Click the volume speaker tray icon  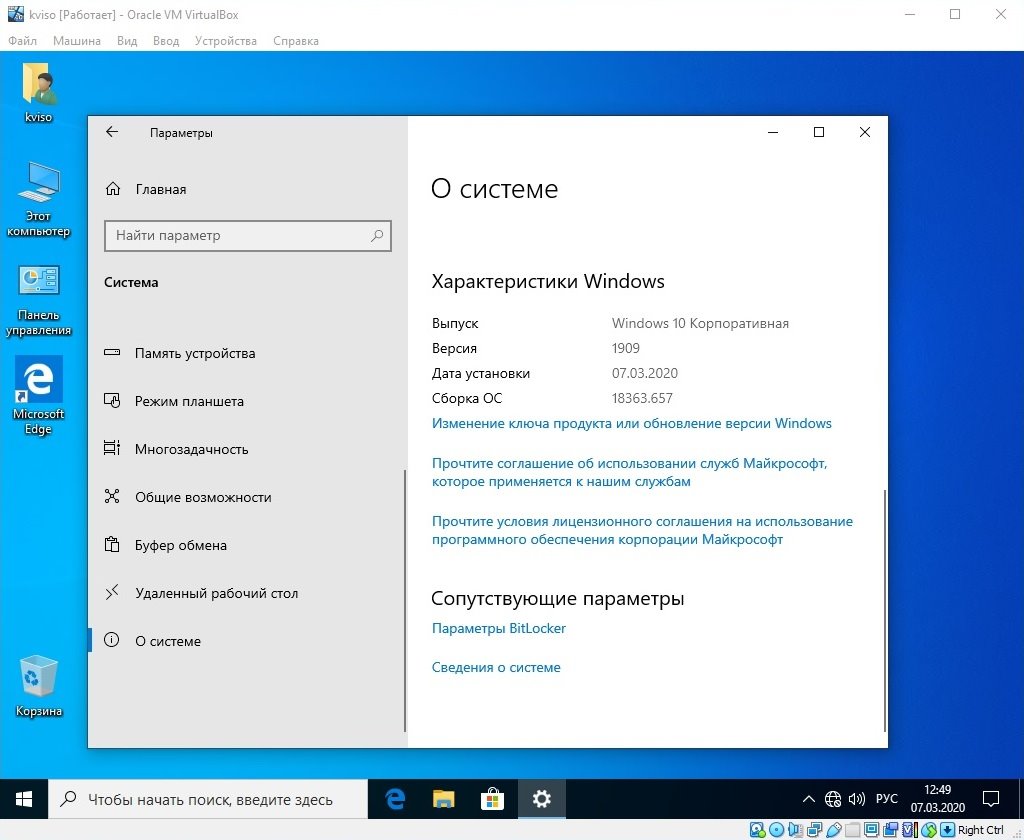(x=856, y=799)
